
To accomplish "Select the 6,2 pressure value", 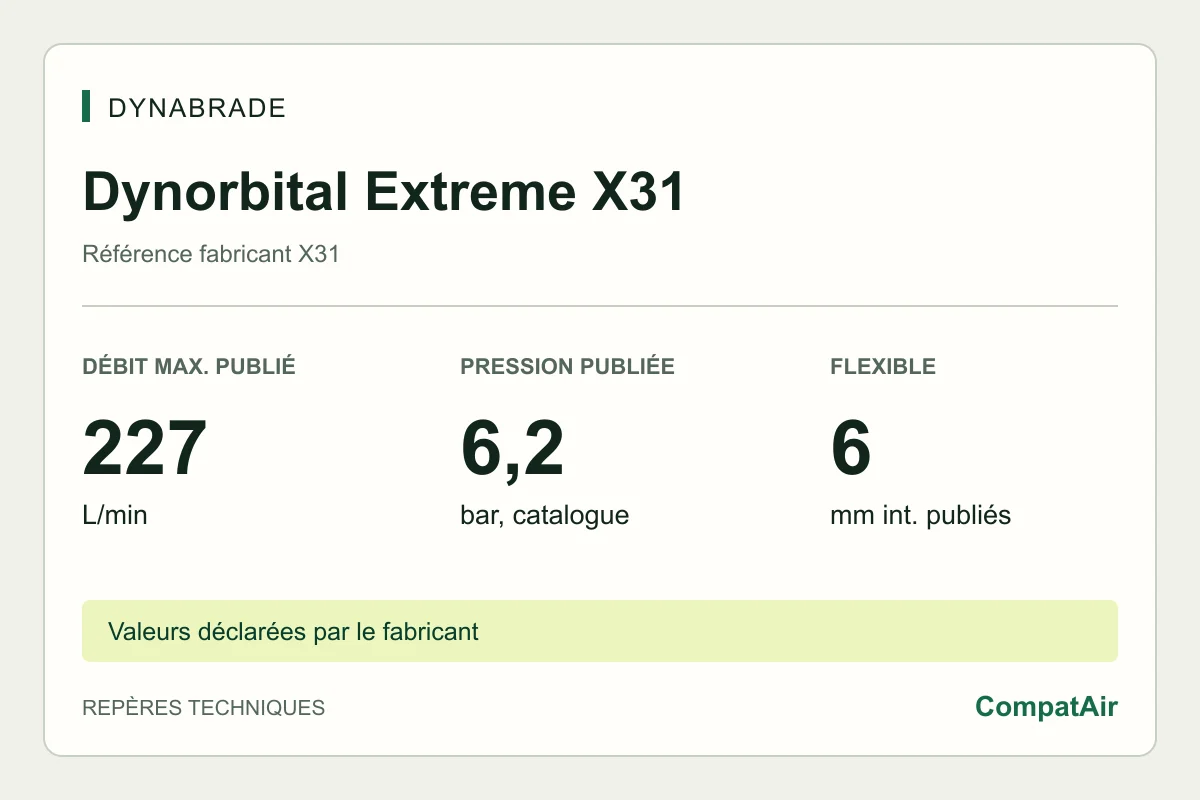I will (512, 449).
